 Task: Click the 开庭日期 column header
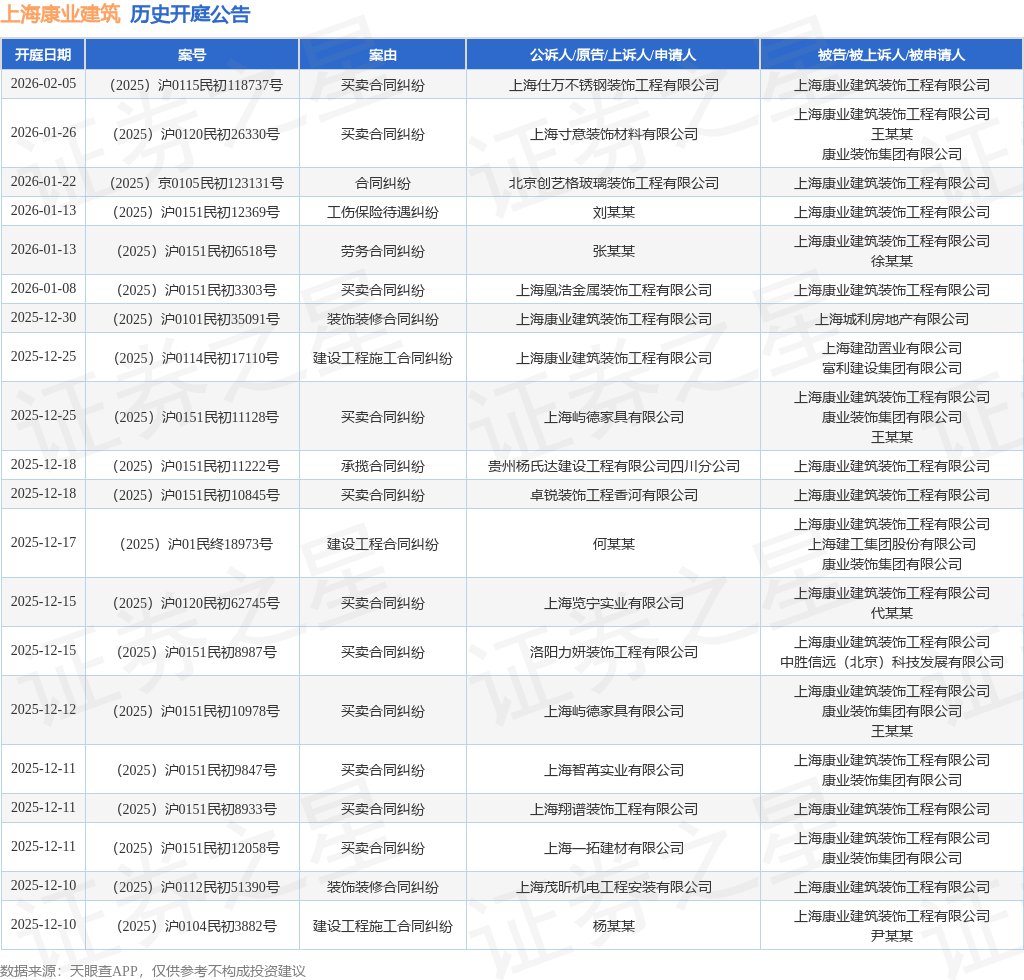43,55
